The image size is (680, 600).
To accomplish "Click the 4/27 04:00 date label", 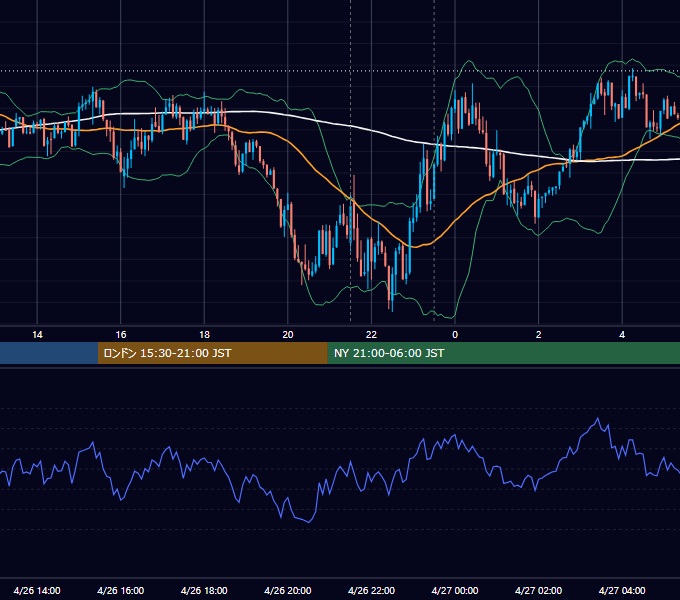I will 622,590.
